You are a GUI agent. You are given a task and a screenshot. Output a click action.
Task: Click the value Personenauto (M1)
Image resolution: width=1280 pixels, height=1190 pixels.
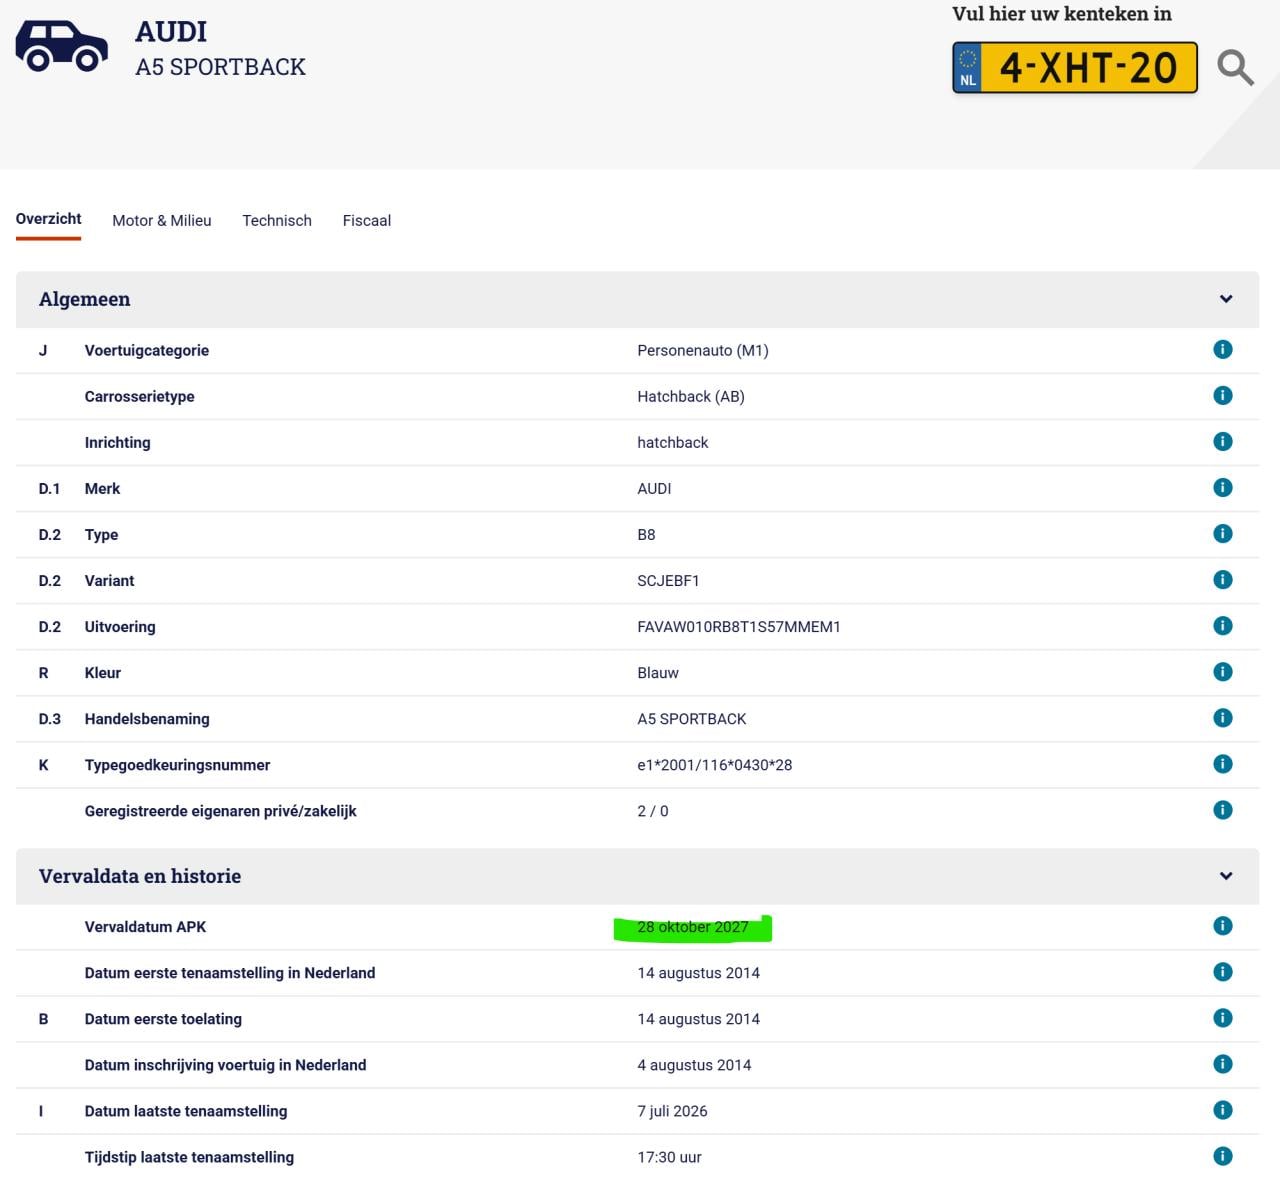[x=703, y=351]
